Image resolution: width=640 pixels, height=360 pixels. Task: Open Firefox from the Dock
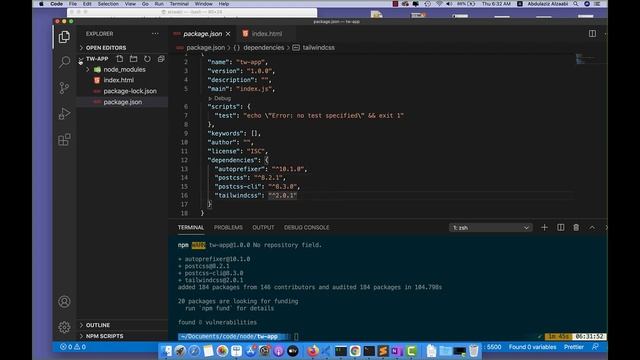tap(313, 351)
